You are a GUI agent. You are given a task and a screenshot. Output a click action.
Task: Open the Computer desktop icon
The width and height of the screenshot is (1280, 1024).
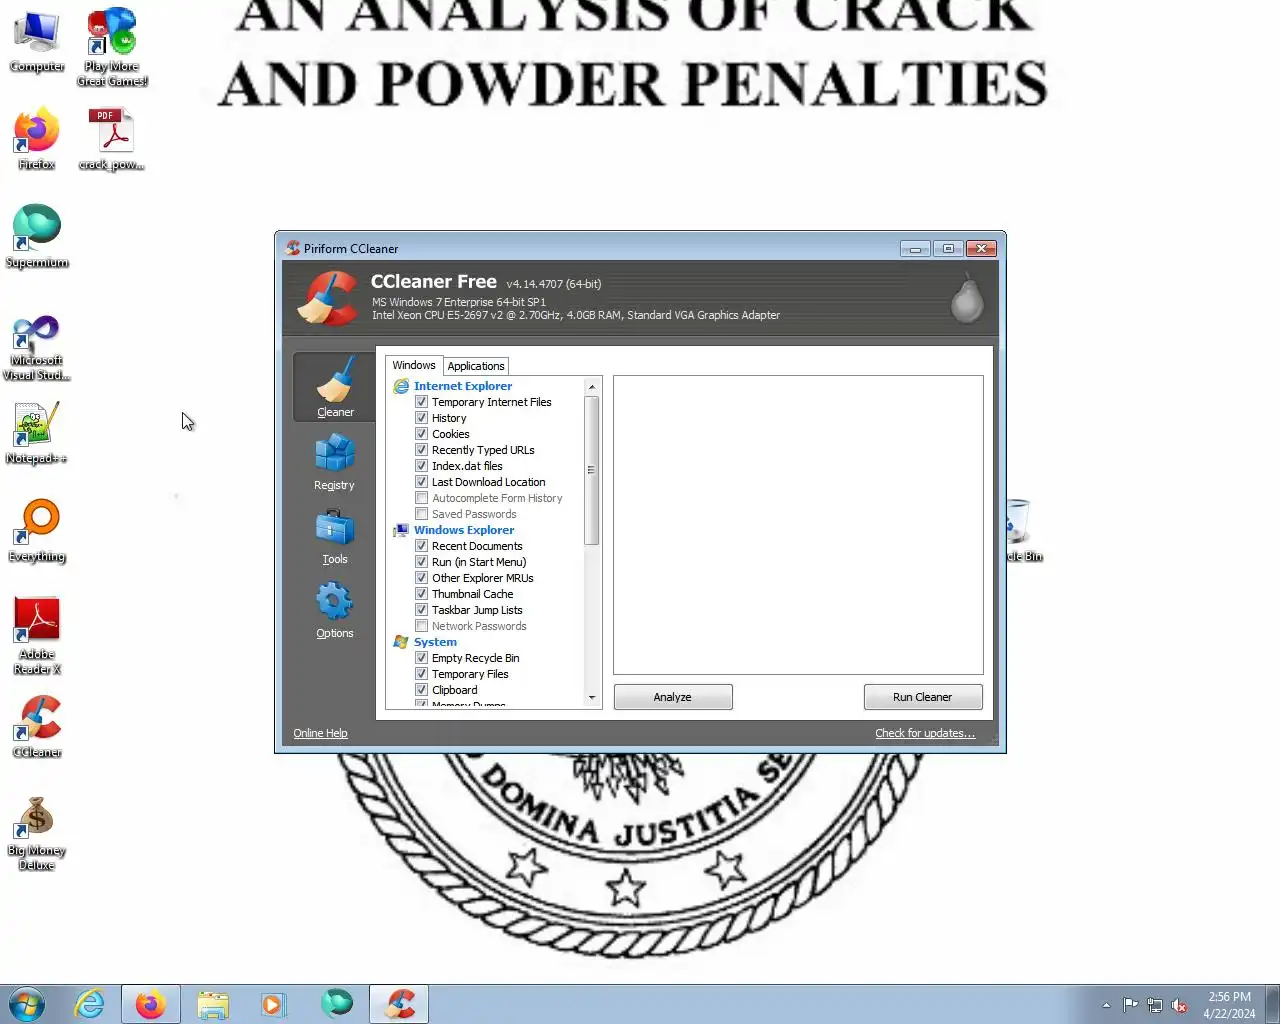(37, 42)
